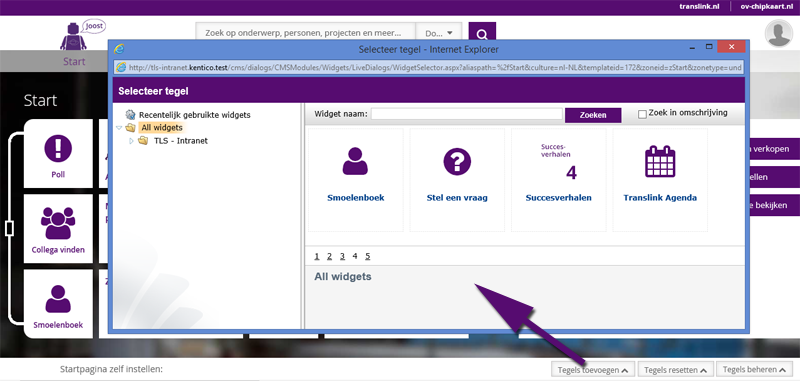
Task: Click the Zoeken button
Action: tap(593, 115)
